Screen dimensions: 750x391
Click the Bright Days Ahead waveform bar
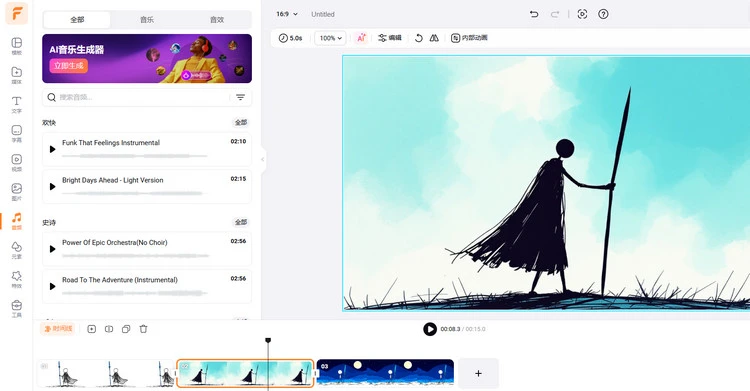pos(135,193)
